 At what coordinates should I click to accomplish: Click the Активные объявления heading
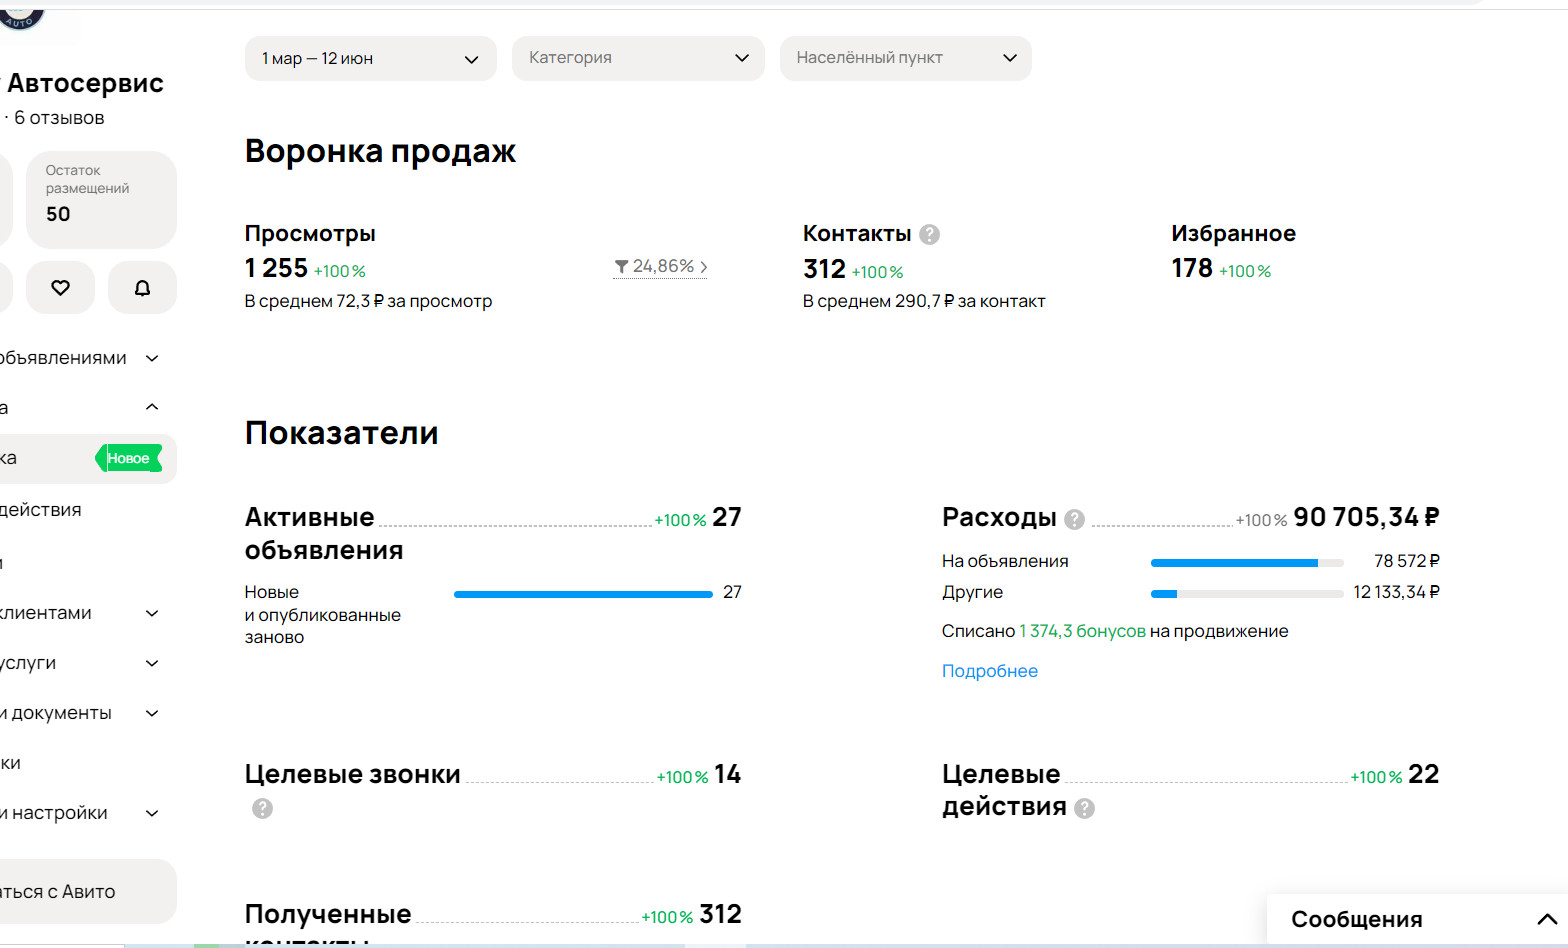point(324,533)
